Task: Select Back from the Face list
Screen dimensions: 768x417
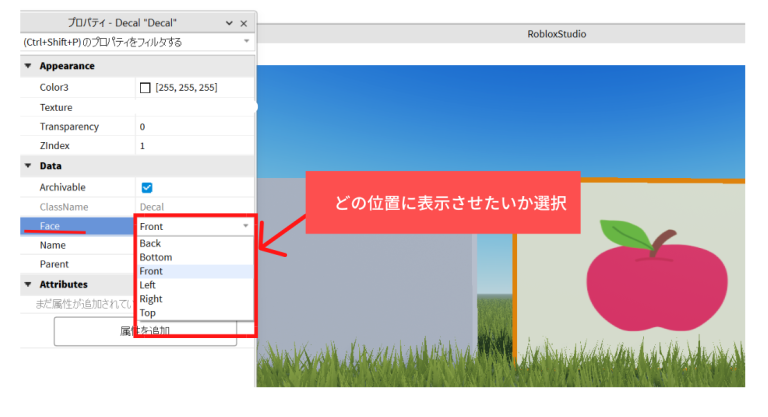Action: (150, 243)
